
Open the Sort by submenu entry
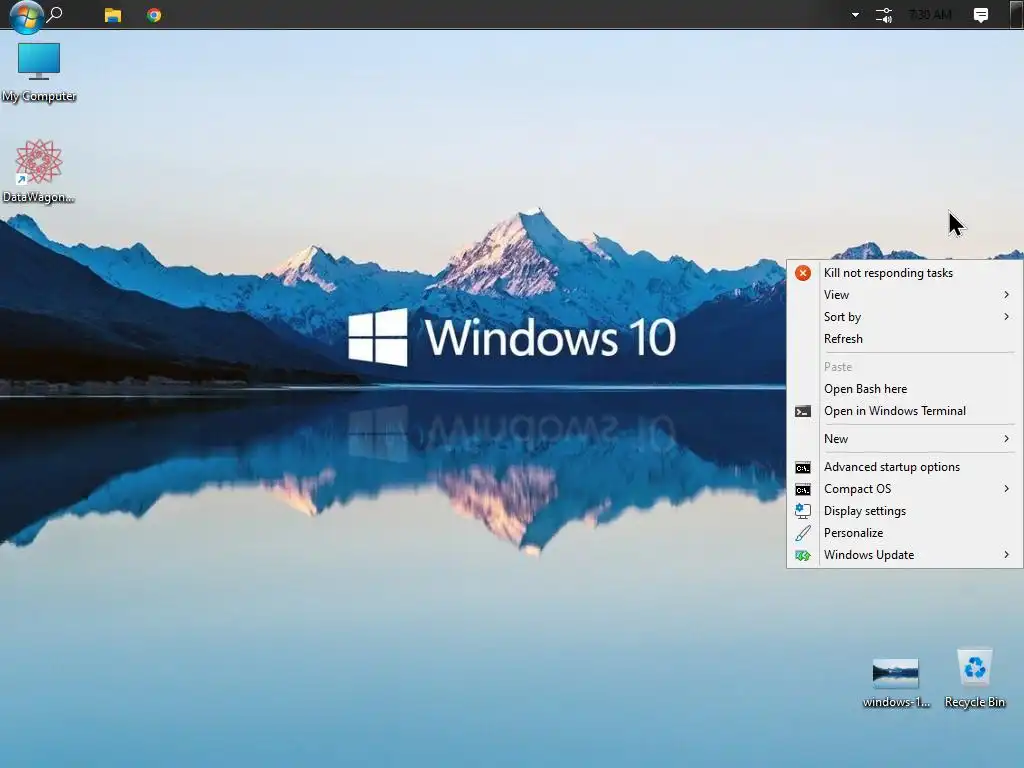904,317
